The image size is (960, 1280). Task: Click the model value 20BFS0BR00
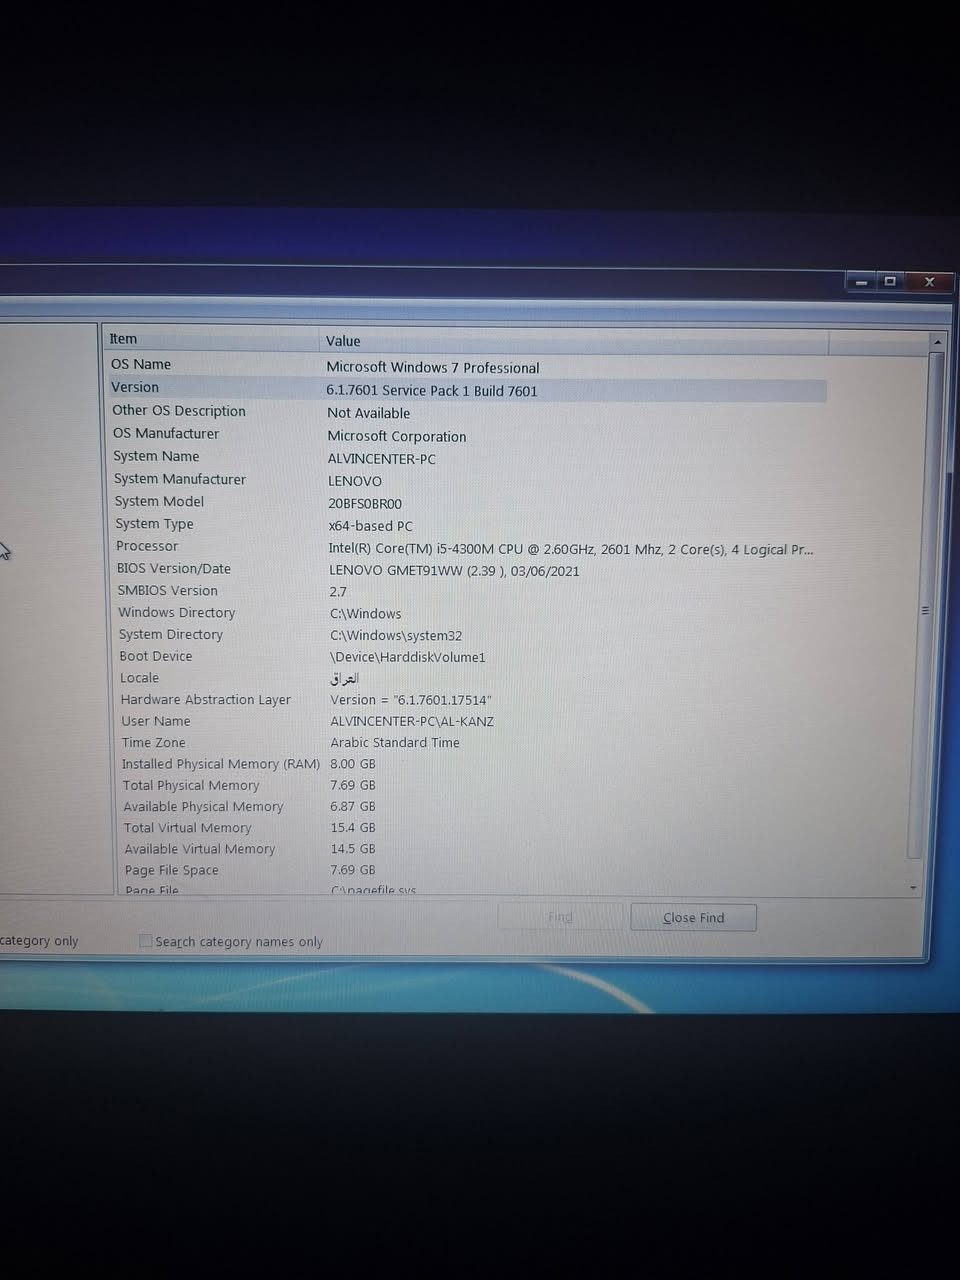(x=365, y=504)
